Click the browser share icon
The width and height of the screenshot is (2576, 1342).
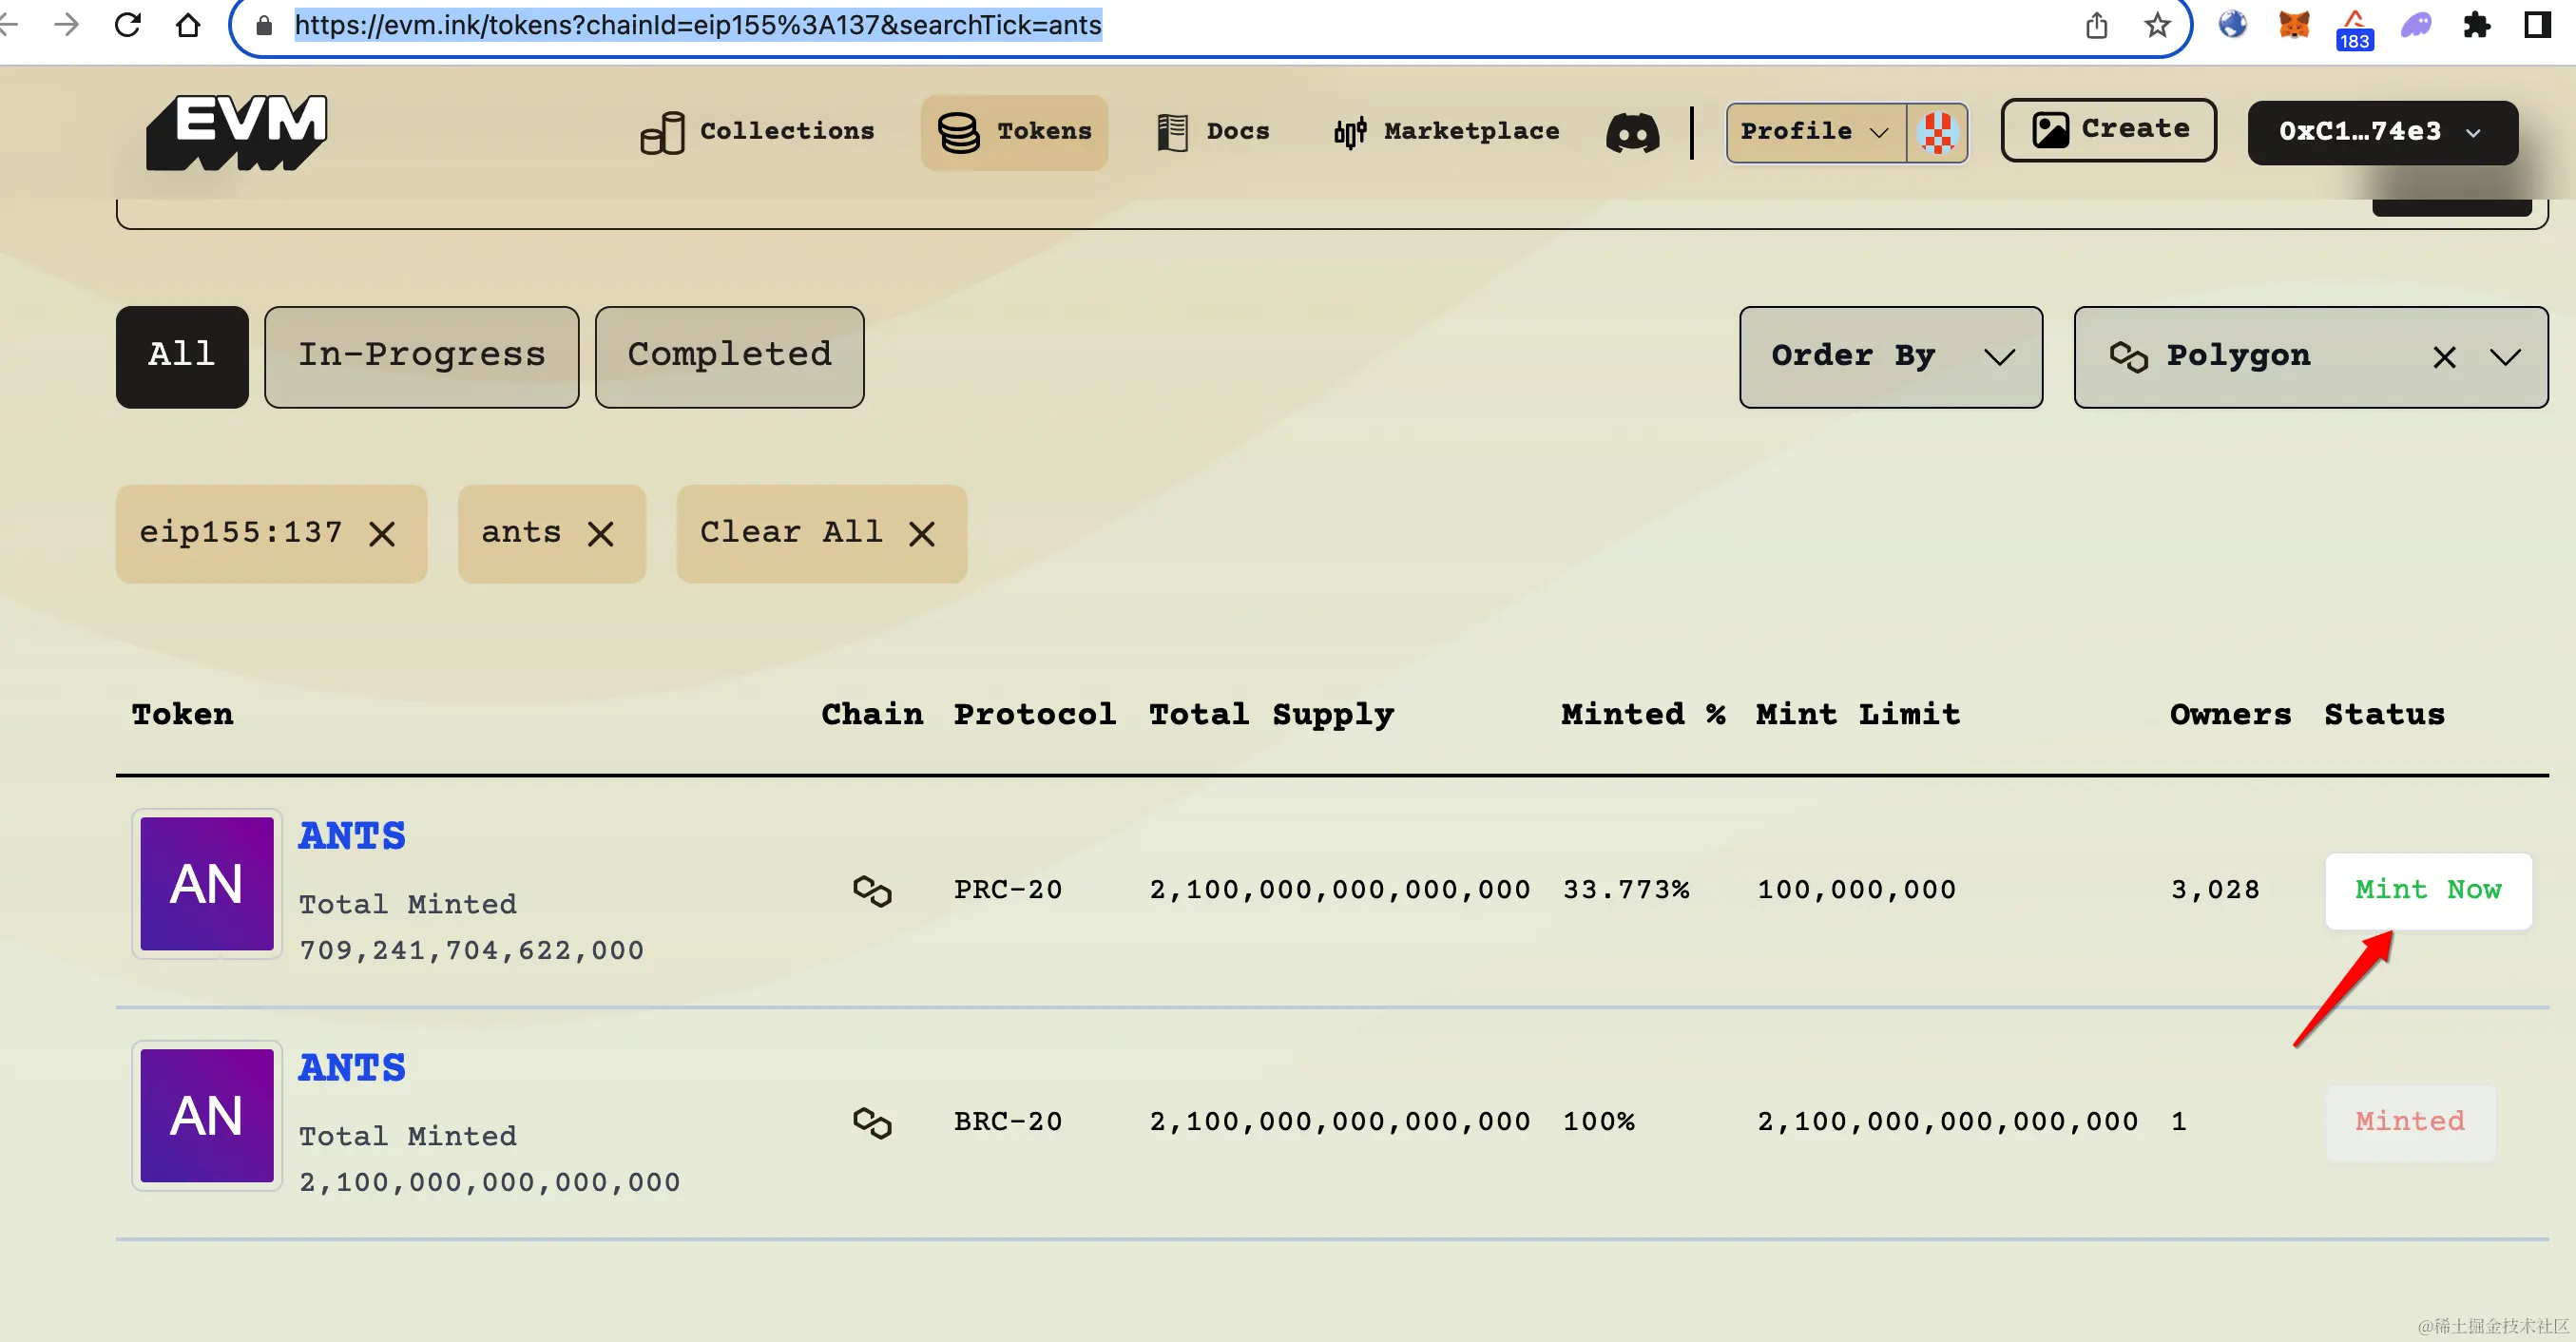[x=2096, y=25]
